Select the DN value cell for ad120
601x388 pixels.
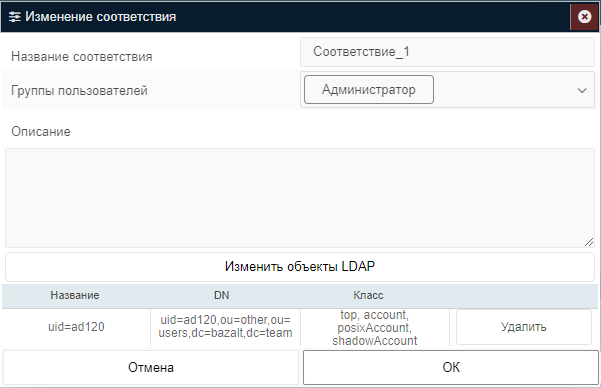tap(225, 327)
